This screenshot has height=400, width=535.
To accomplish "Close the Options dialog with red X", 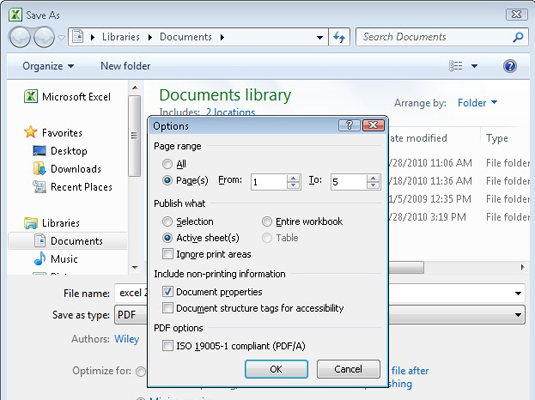I will (373, 125).
